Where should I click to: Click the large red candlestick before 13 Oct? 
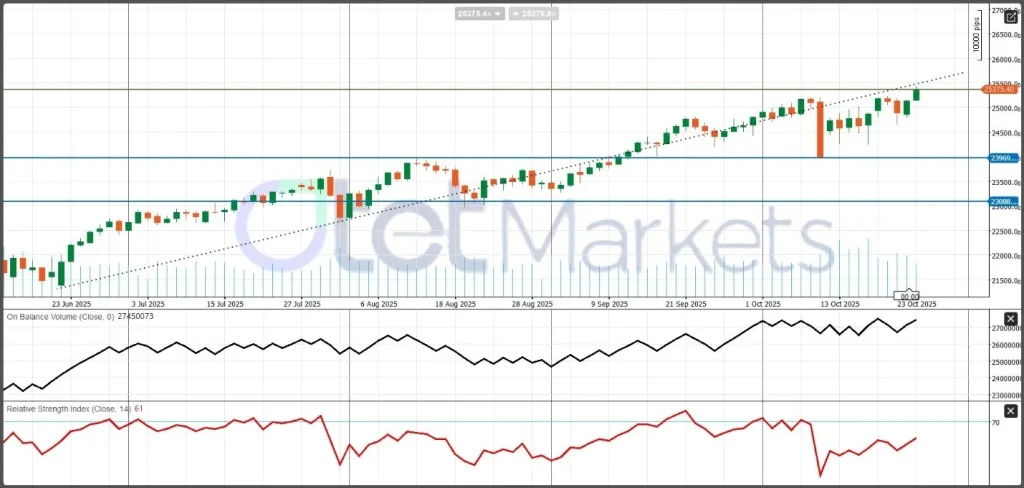[x=820, y=128]
